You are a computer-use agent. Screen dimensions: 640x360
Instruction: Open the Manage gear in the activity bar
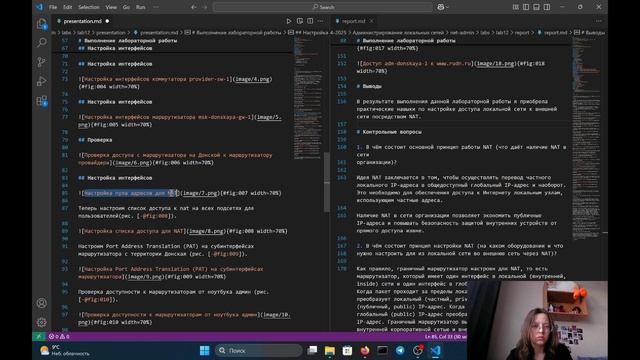(42, 322)
